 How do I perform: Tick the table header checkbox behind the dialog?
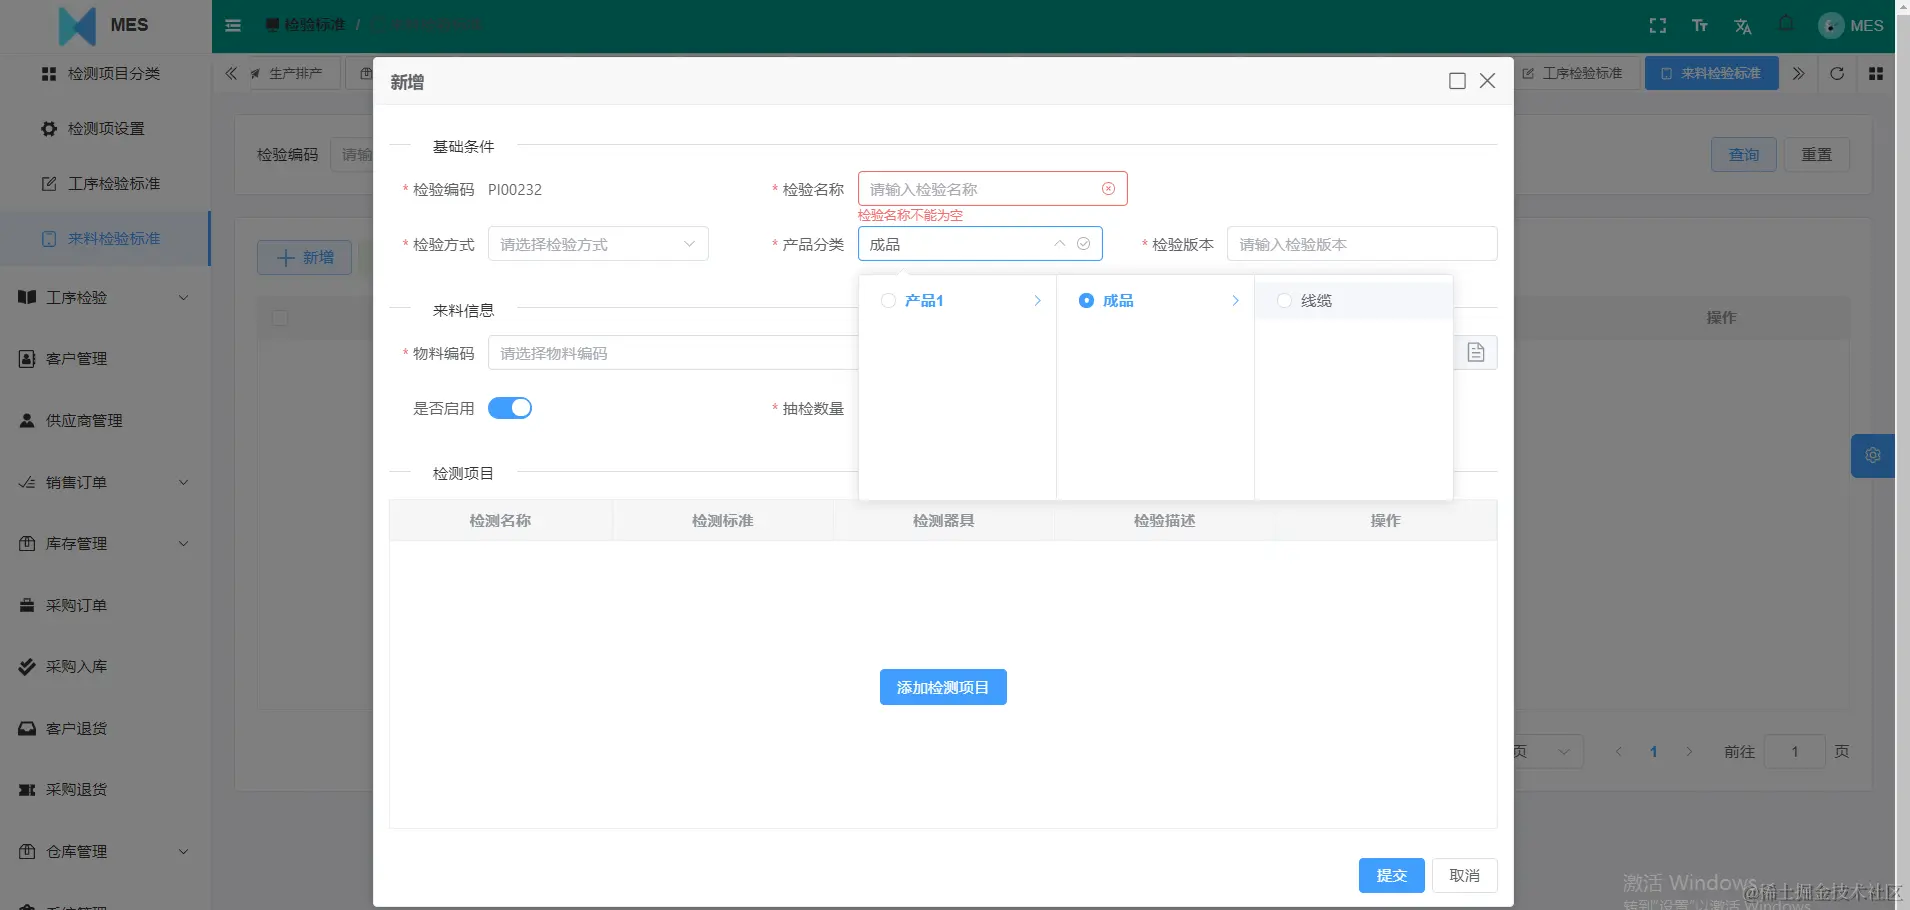click(280, 318)
